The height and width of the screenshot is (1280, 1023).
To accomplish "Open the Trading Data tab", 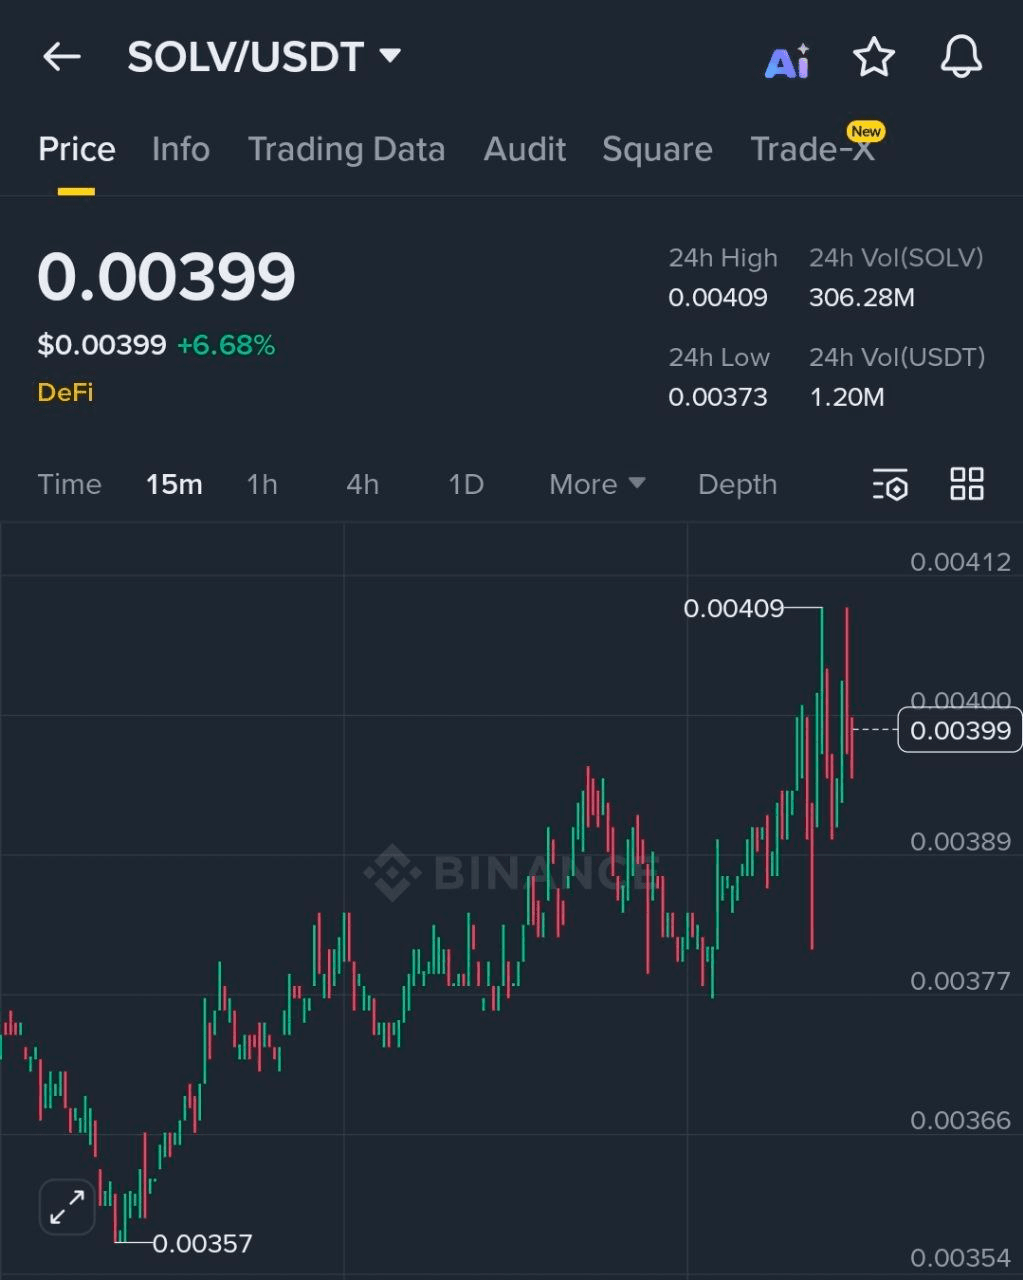I will pos(346,149).
